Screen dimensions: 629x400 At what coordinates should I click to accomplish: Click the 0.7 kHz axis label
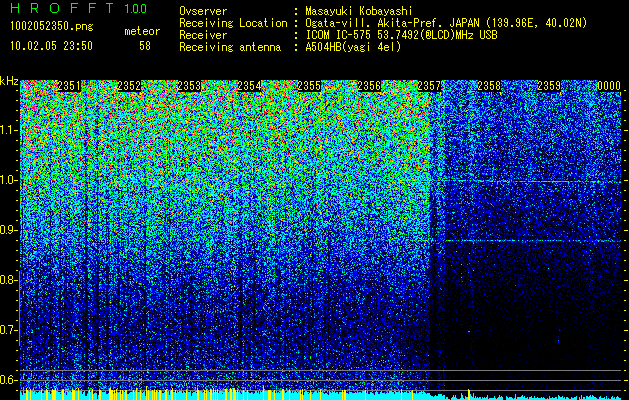8,330
